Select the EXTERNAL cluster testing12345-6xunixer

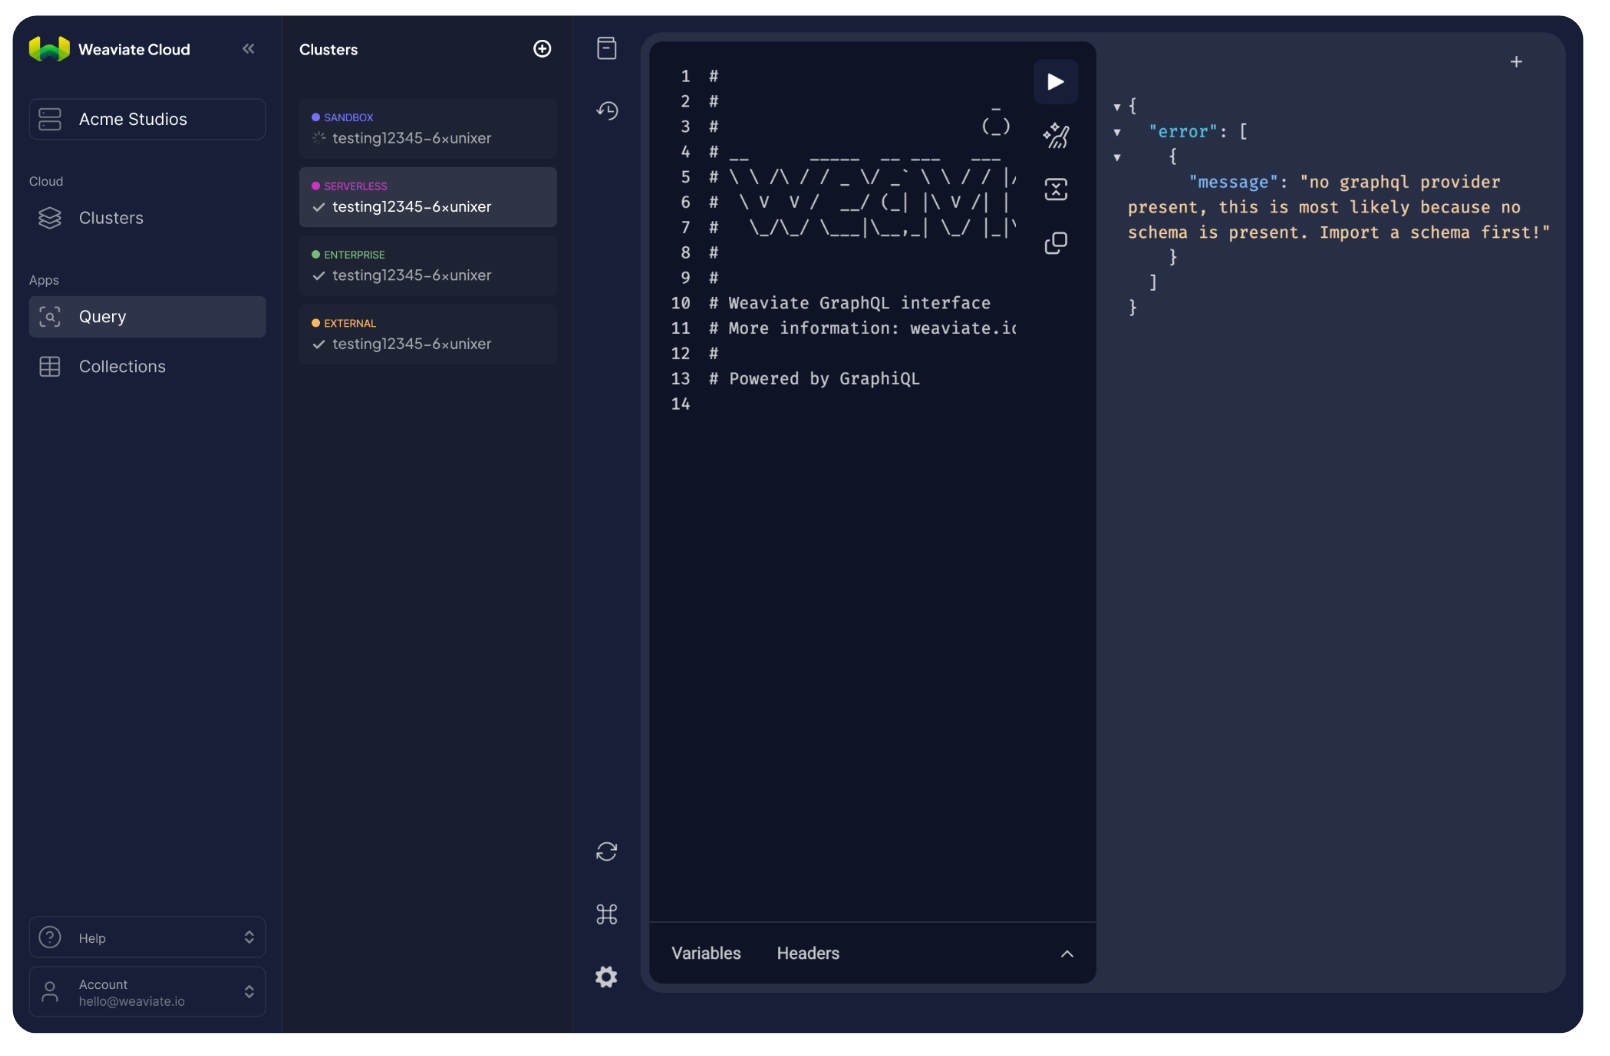[x=428, y=335]
